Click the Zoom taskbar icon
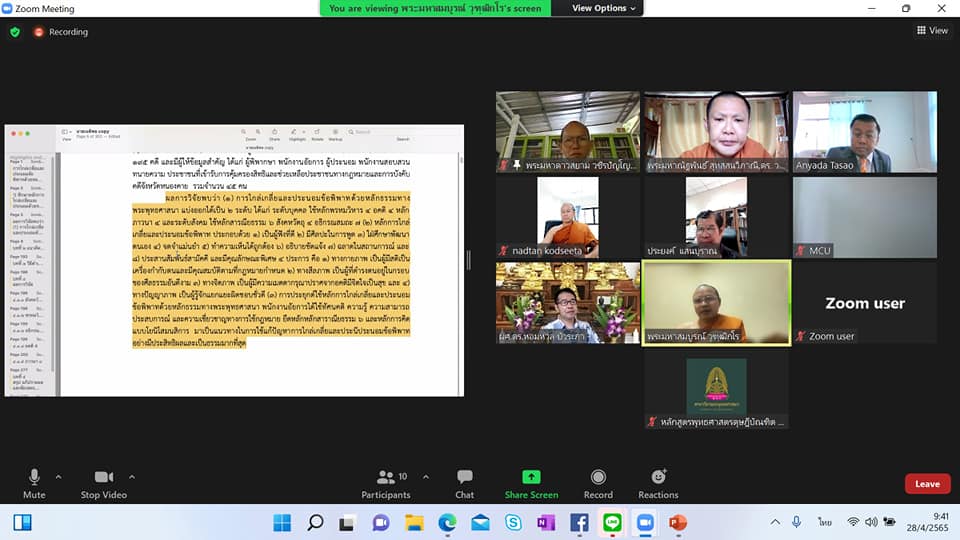Viewport: 960px width, 540px height. [645, 523]
